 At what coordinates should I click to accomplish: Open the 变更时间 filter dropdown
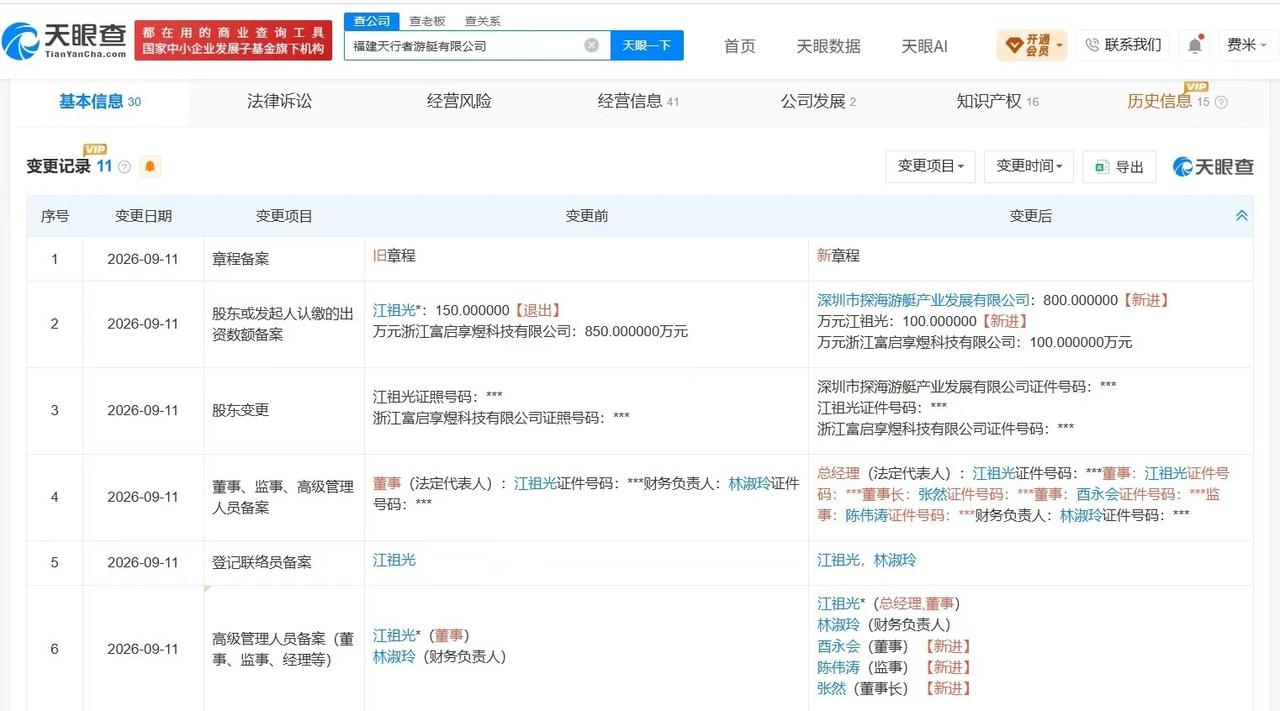point(1028,166)
